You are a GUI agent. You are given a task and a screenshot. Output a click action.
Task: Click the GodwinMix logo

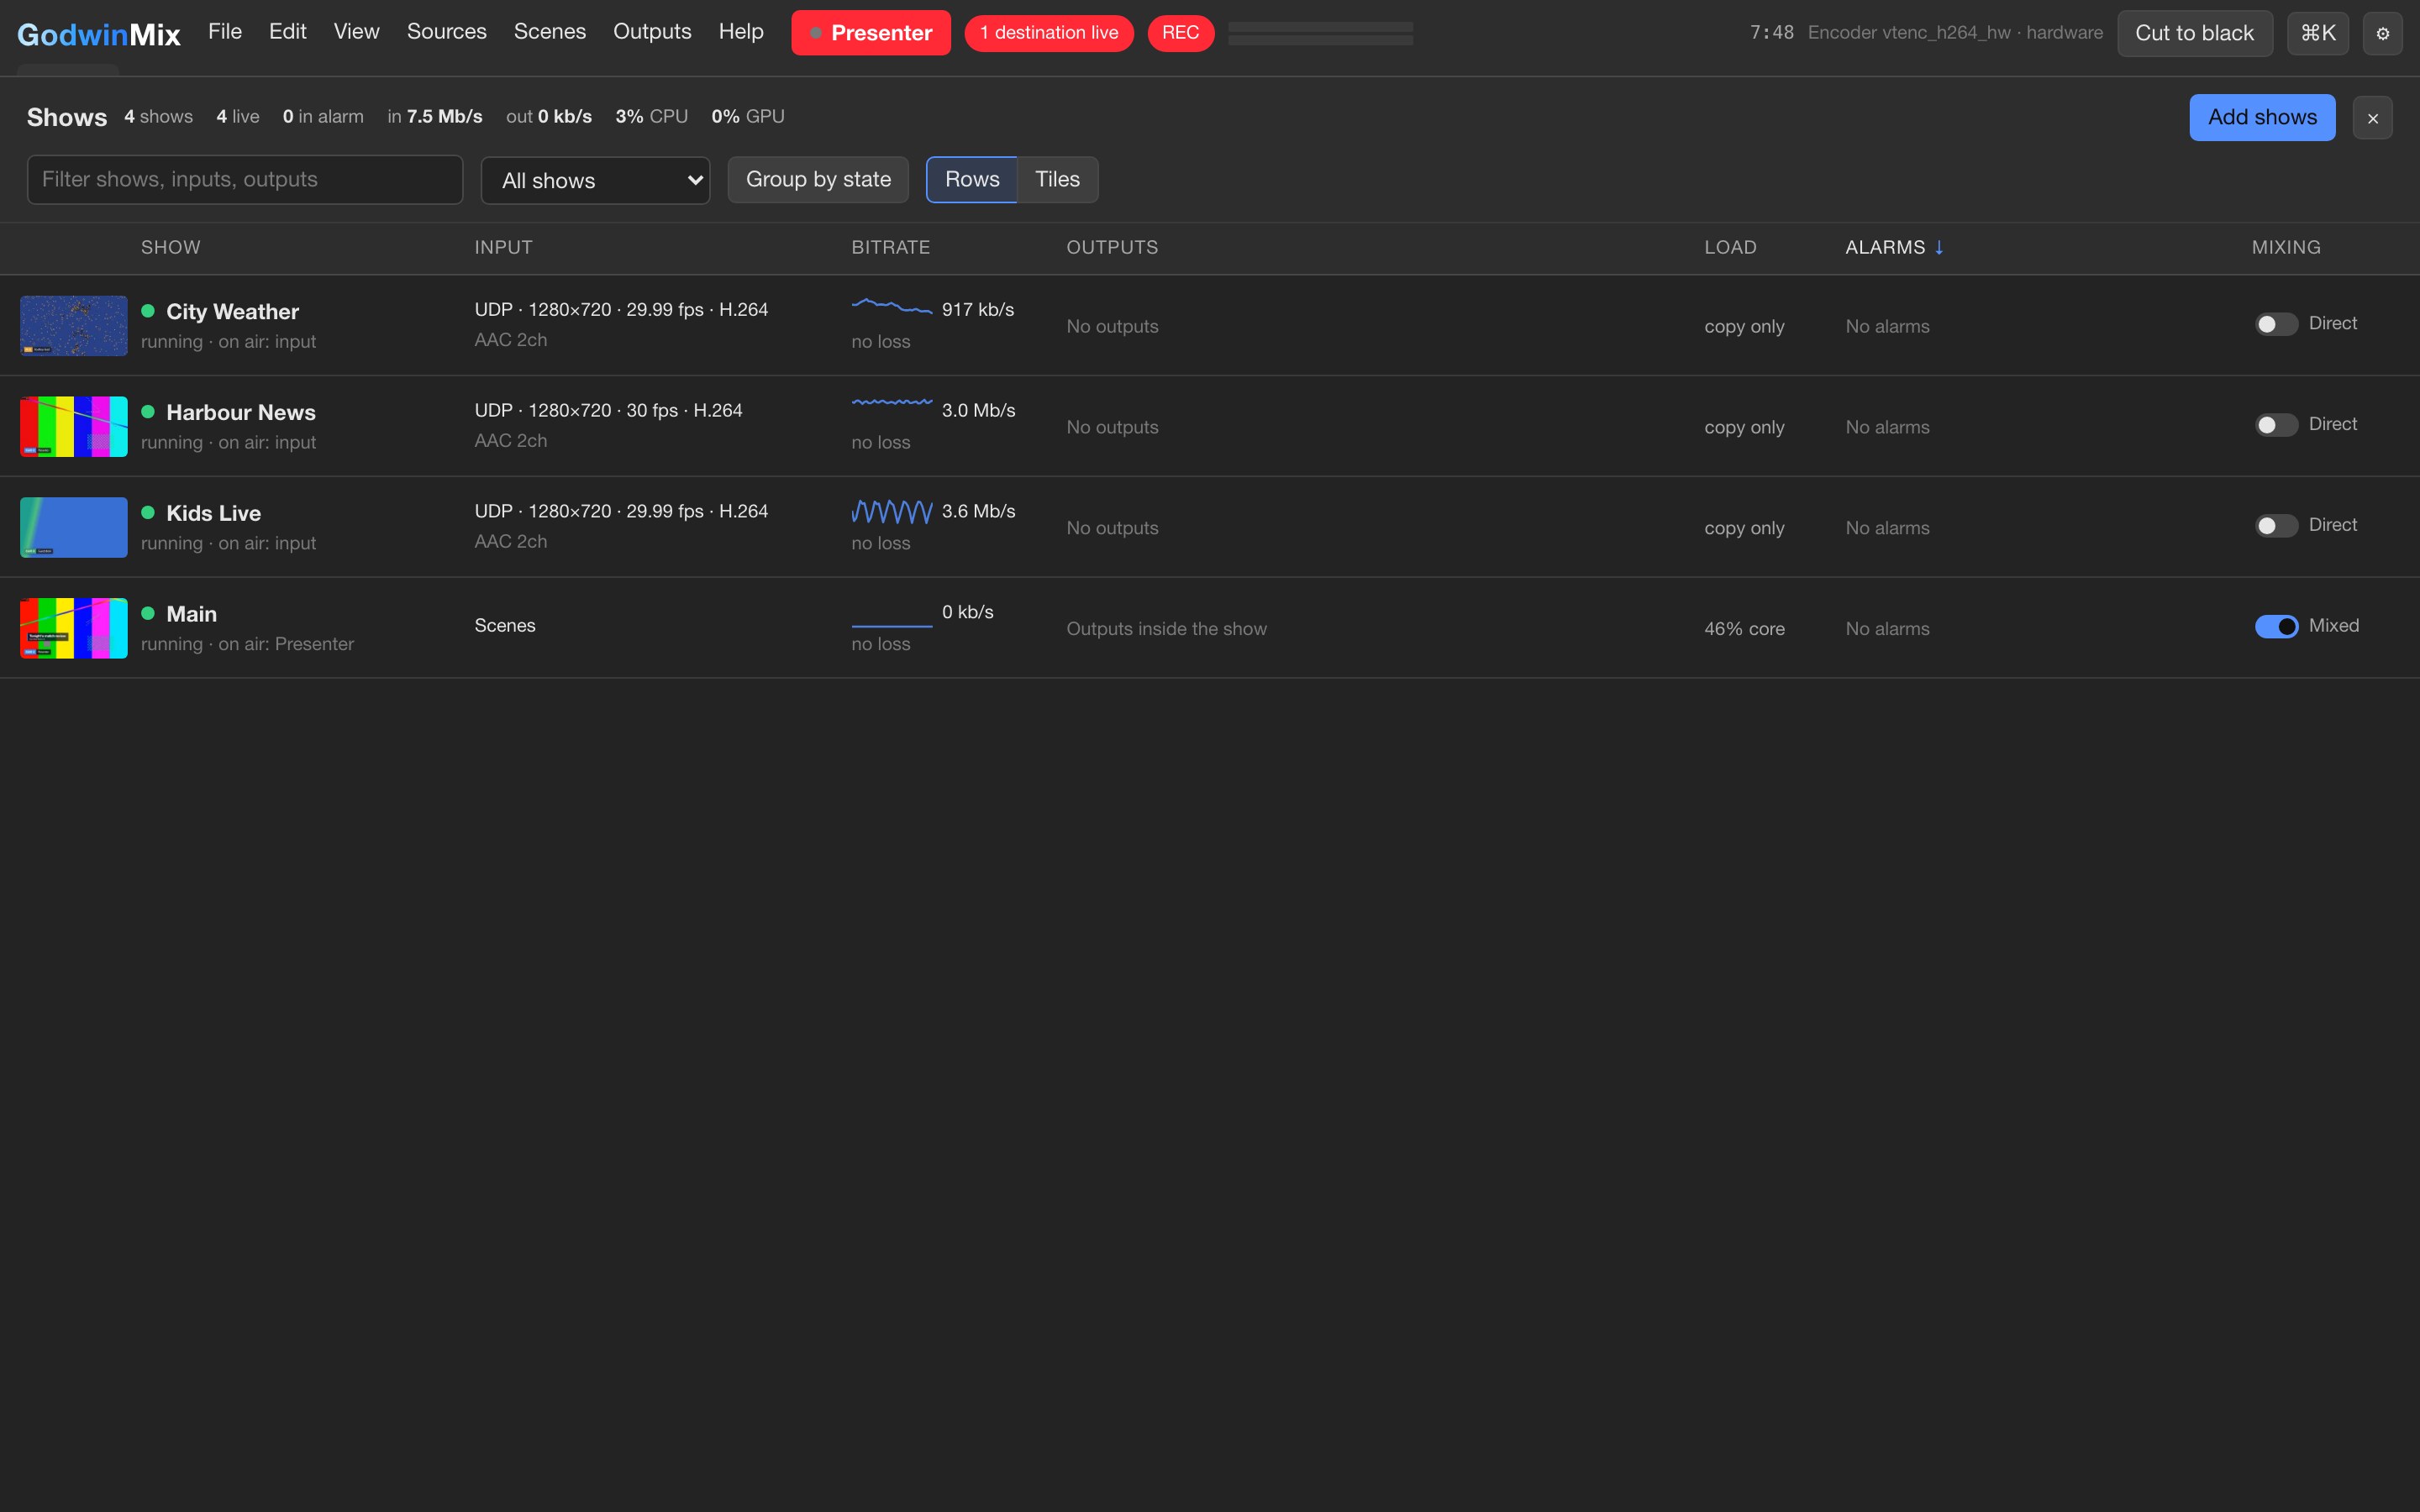[98, 34]
